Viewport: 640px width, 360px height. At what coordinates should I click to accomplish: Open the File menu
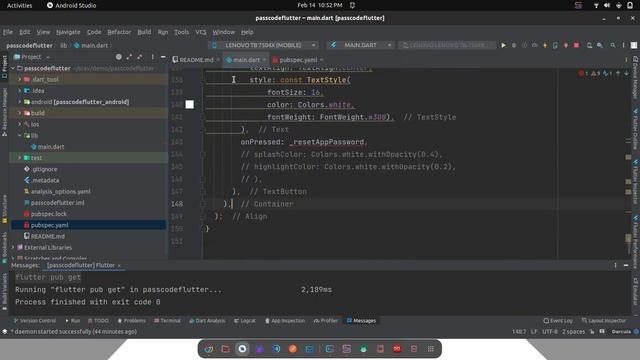(x=8, y=32)
